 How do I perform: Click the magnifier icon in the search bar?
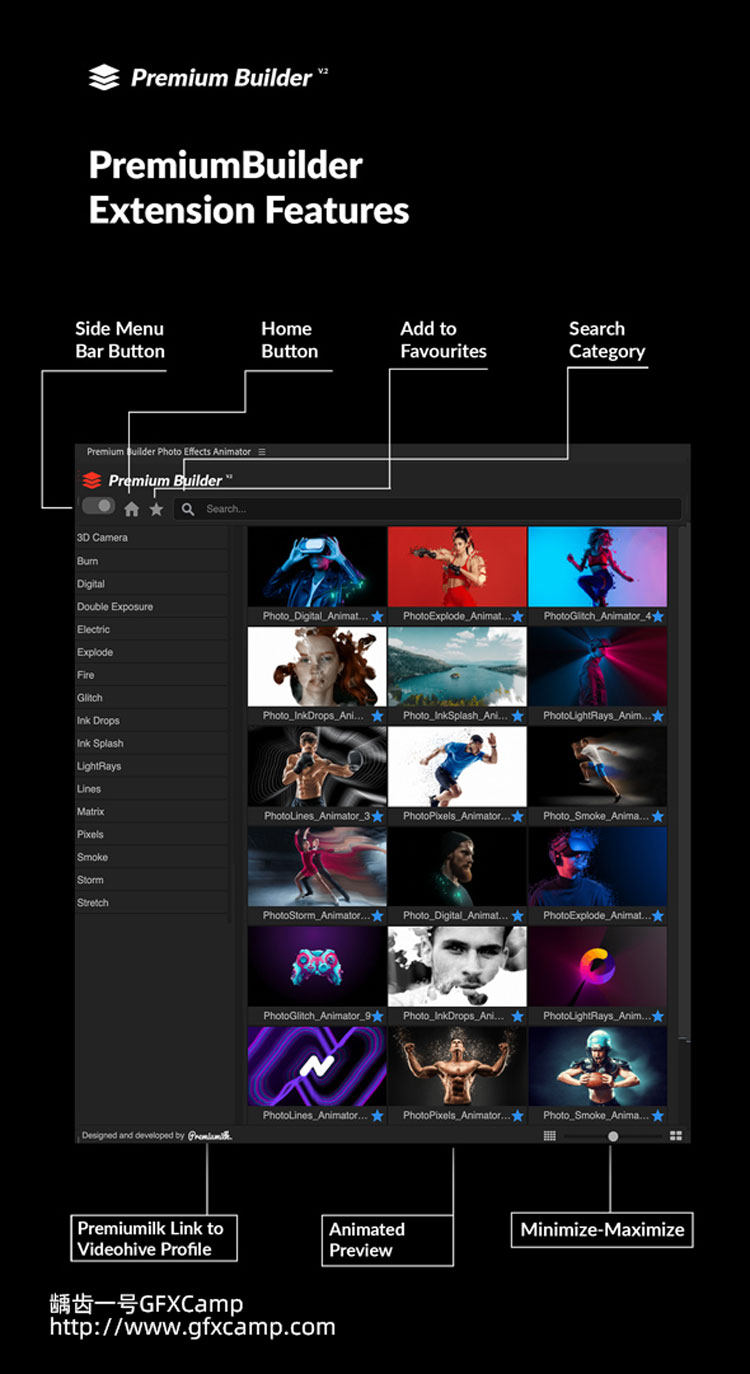(x=188, y=509)
